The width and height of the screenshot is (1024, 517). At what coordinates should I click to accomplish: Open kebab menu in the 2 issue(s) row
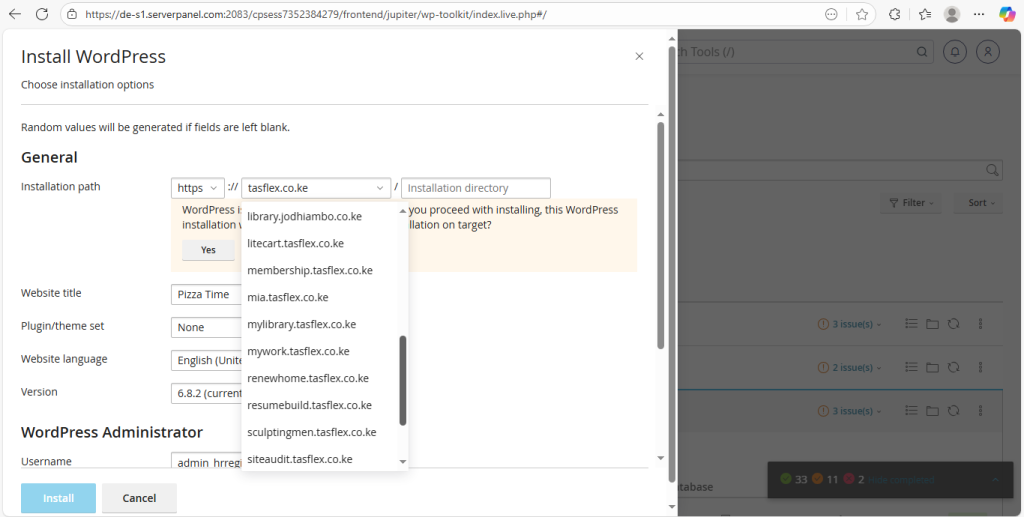click(980, 367)
